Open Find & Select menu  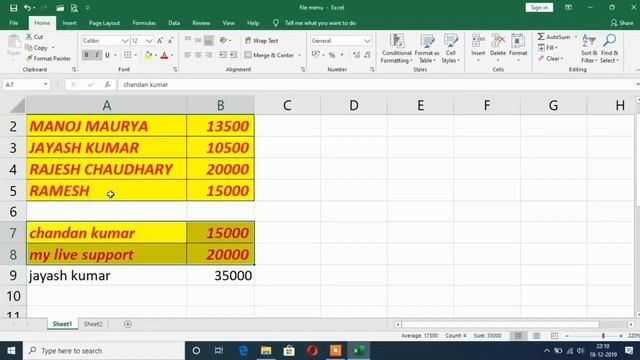(x=609, y=49)
